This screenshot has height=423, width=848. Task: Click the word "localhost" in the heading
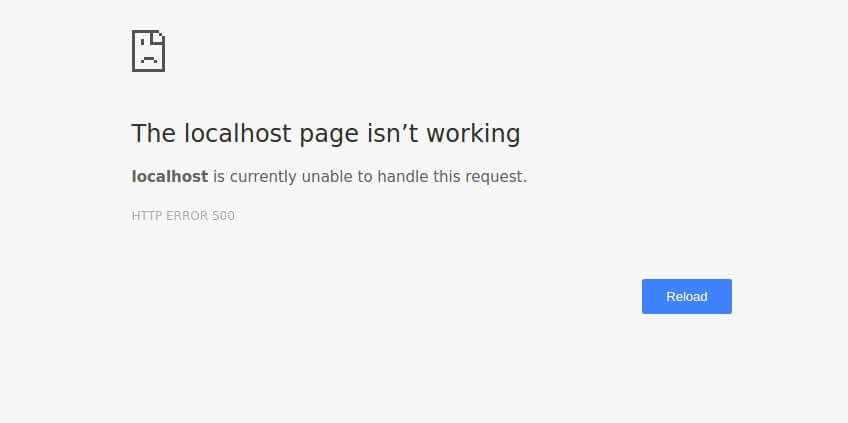(237, 133)
